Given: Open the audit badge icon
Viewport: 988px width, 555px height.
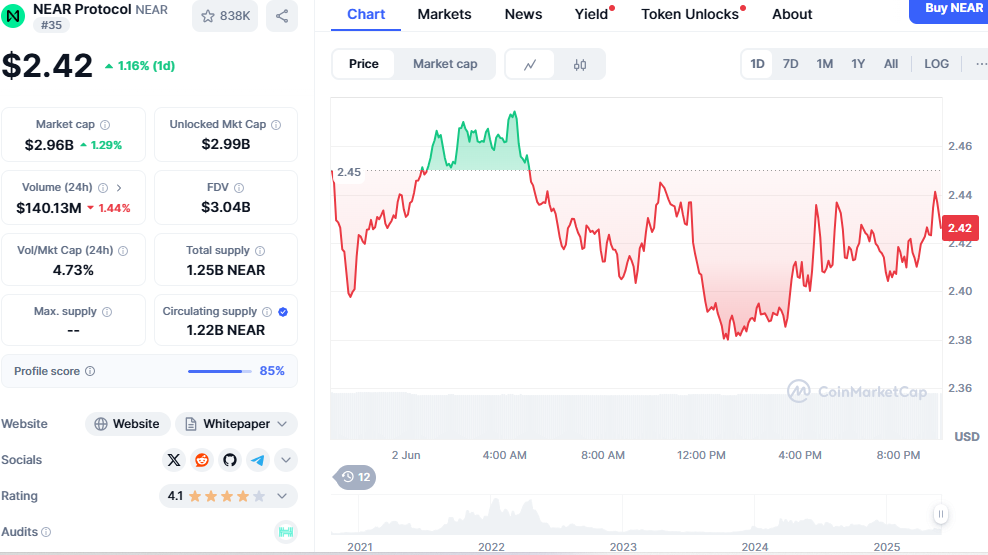Looking at the screenshot, I should click(x=286, y=532).
